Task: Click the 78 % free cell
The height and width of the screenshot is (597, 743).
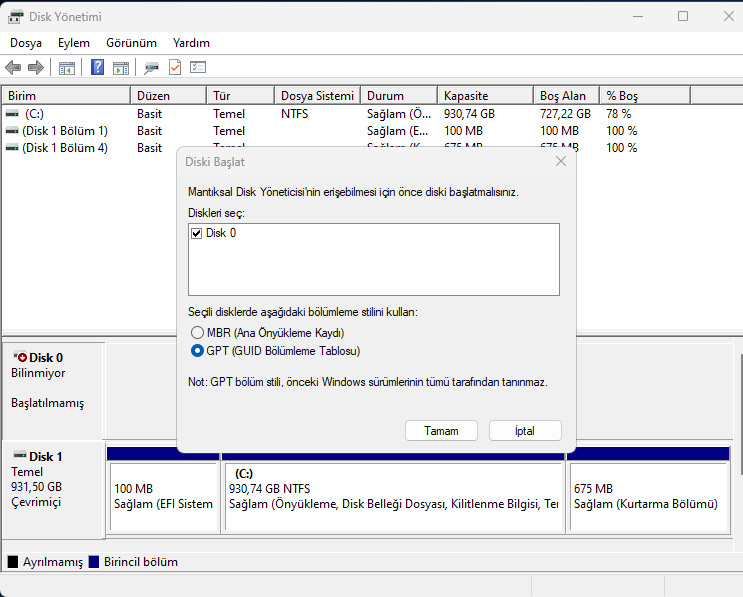Action: [x=618, y=114]
